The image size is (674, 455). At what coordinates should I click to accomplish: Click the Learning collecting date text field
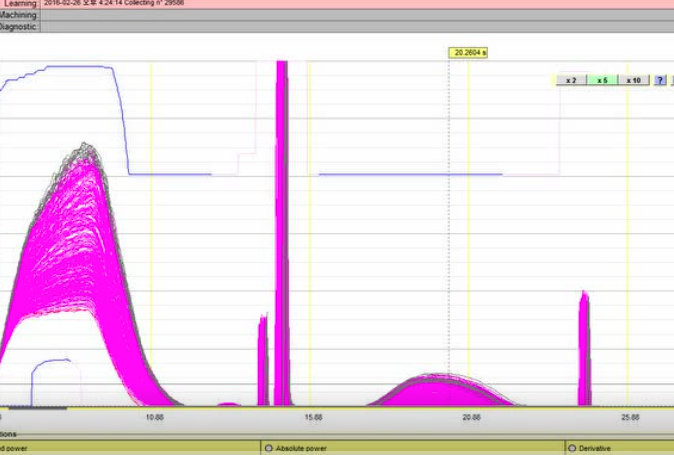click(120, 3)
